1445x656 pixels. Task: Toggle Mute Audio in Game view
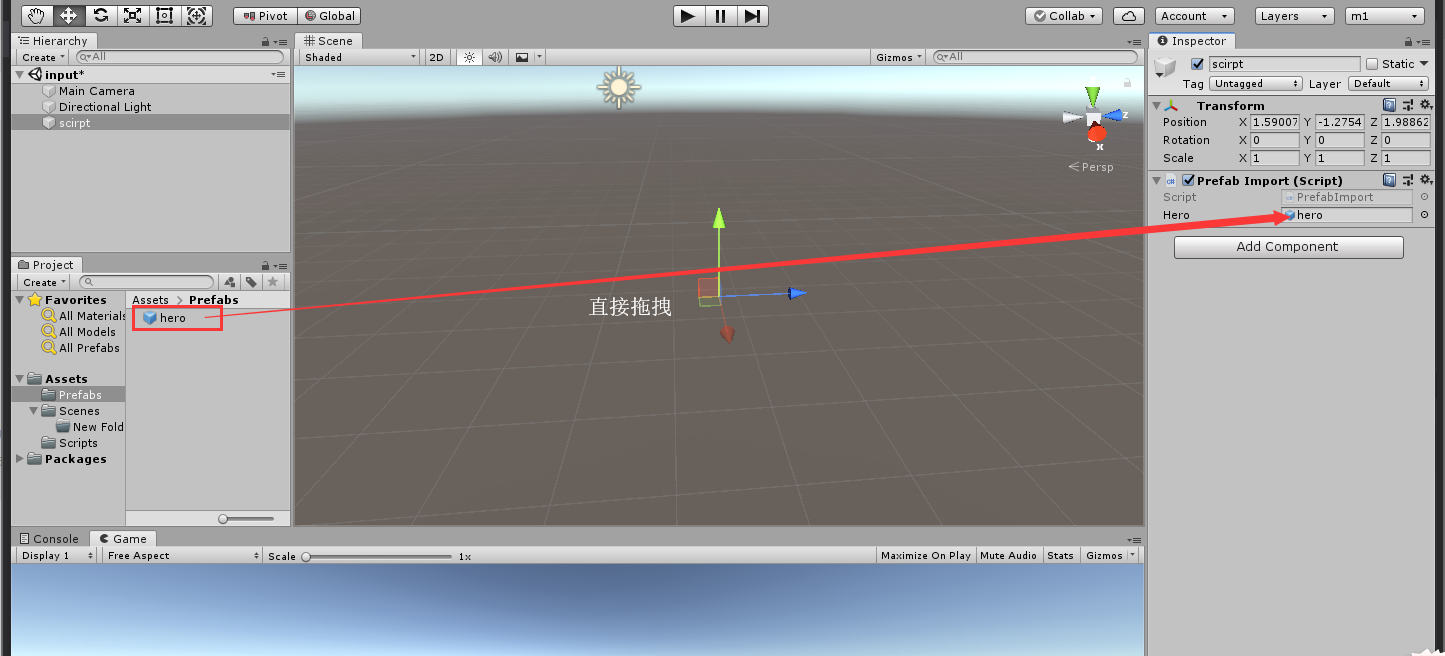1008,555
